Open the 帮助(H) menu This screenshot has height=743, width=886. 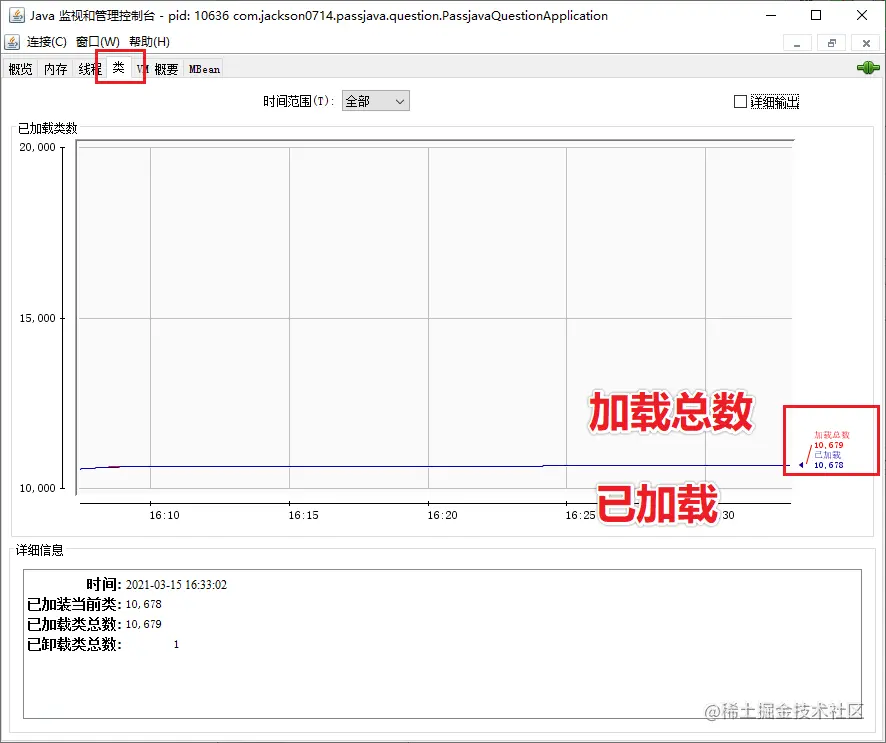point(148,42)
